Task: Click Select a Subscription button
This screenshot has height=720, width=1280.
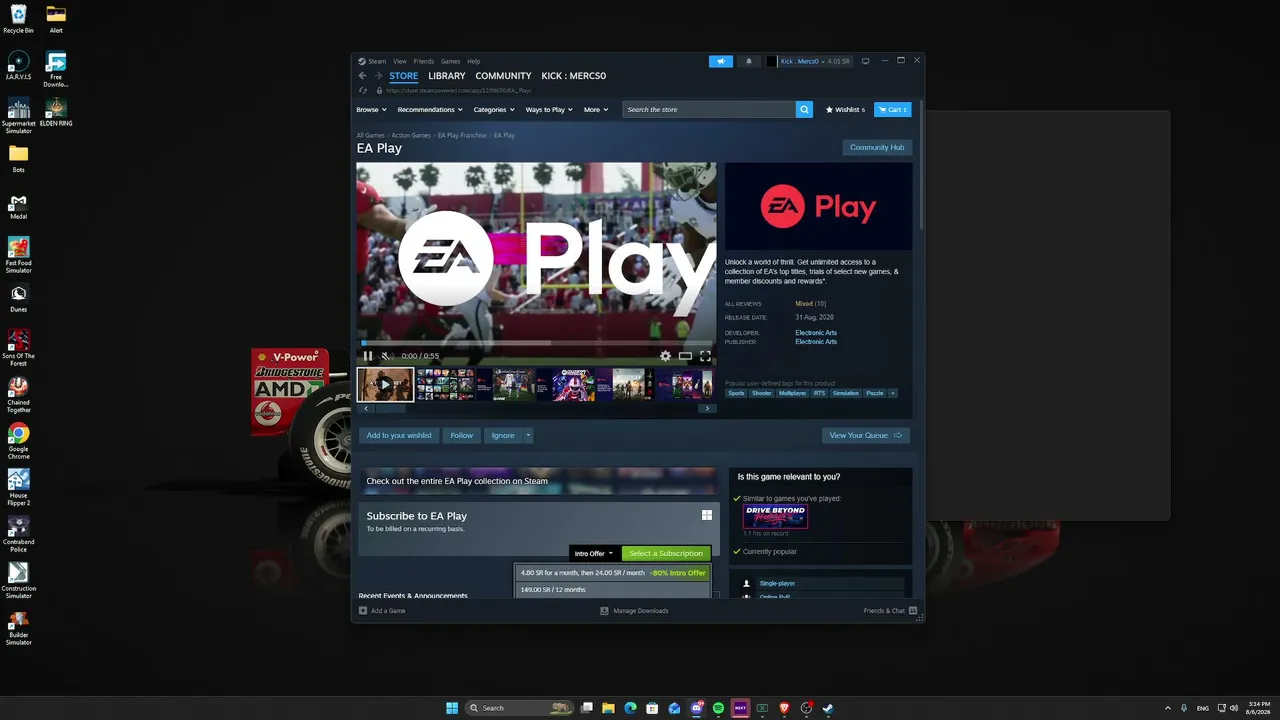Action: coord(666,553)
